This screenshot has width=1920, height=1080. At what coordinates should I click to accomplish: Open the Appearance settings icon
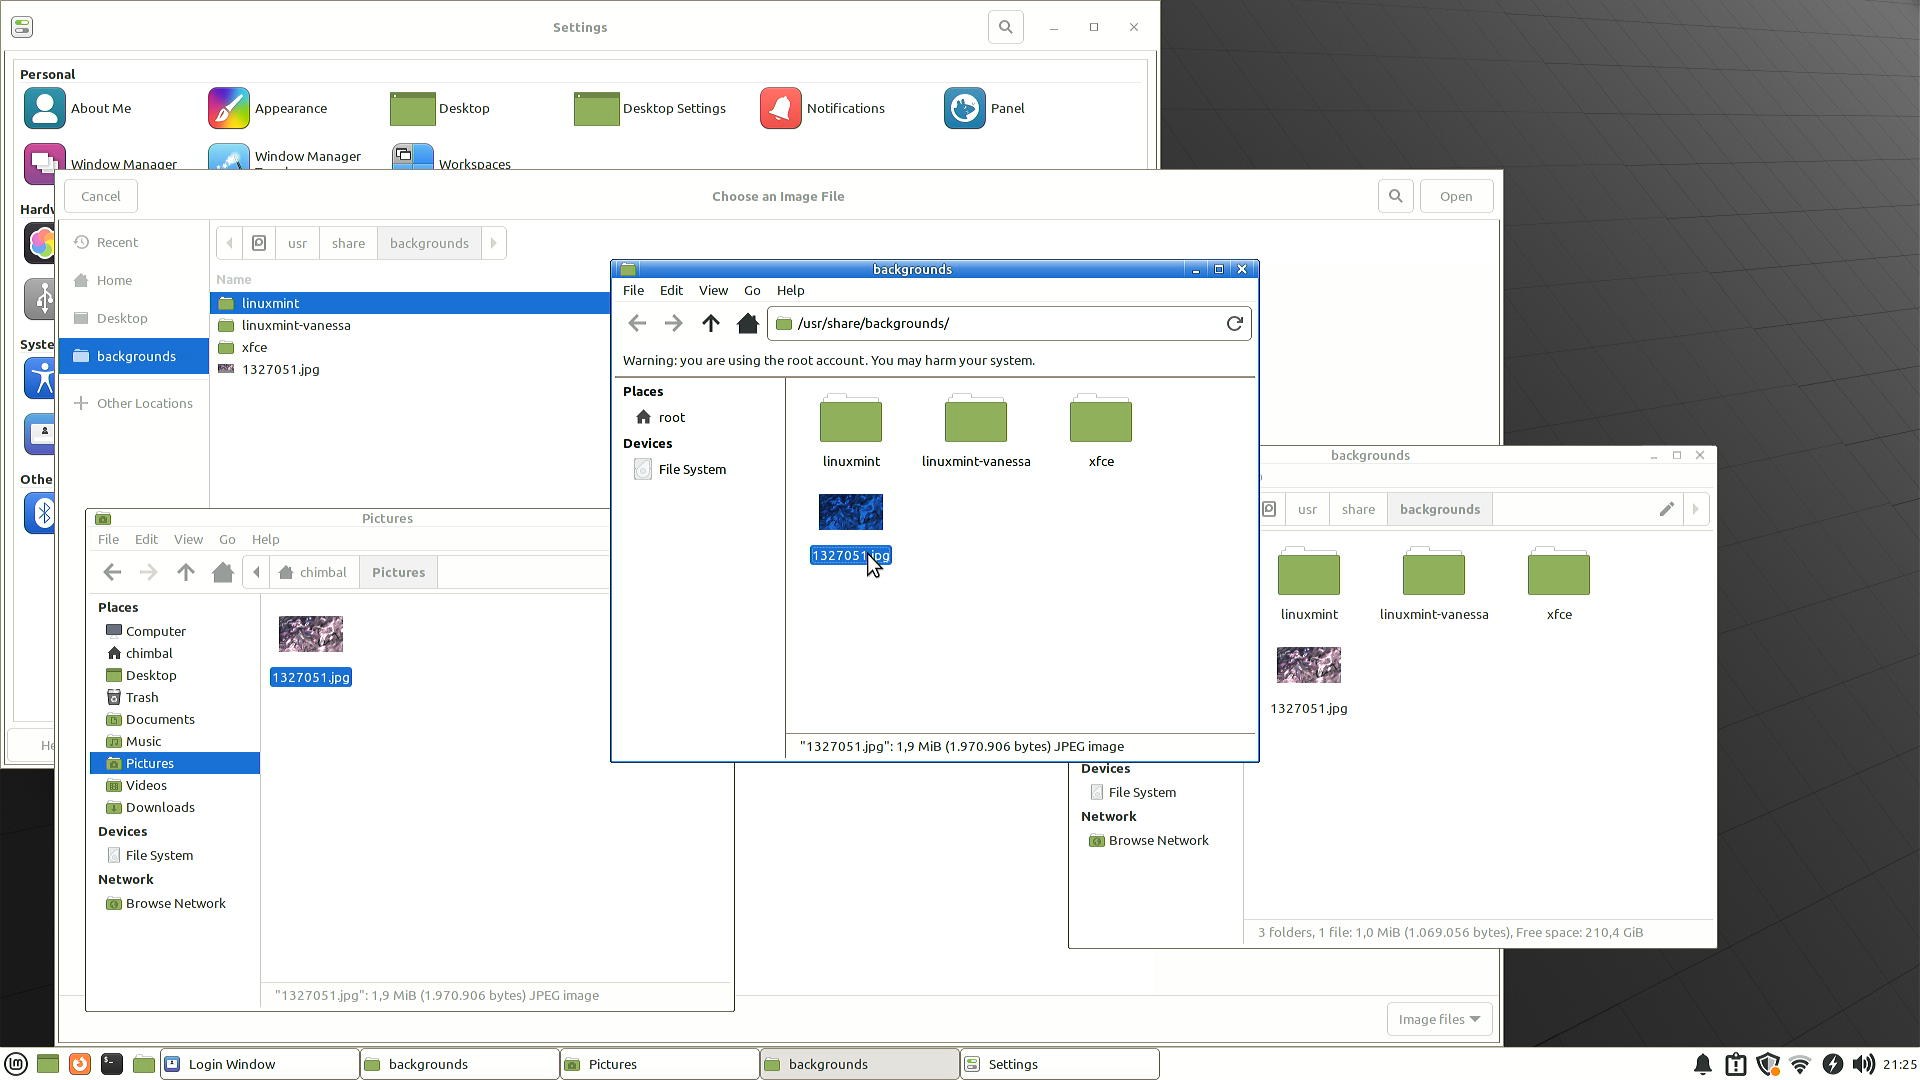[229, 108]
